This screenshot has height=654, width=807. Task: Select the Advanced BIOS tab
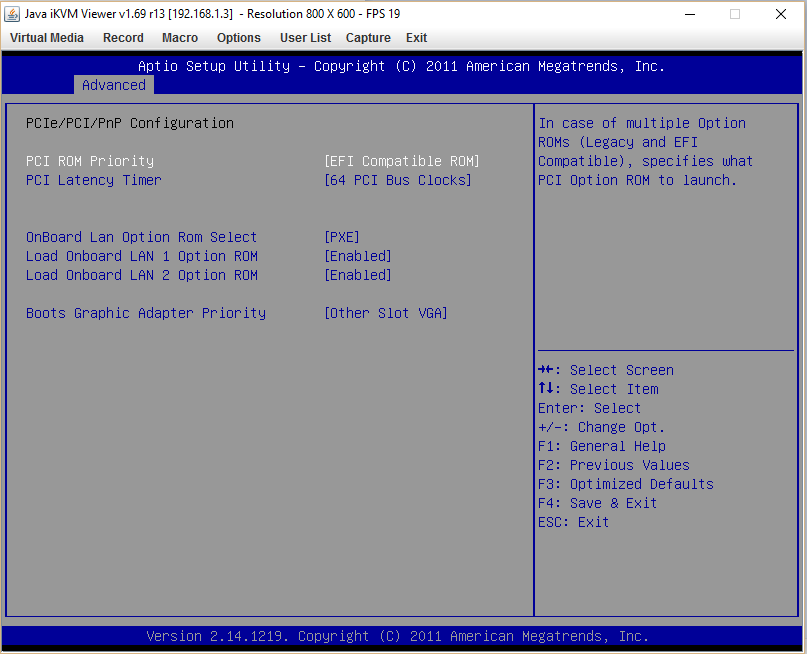(114, 85)
